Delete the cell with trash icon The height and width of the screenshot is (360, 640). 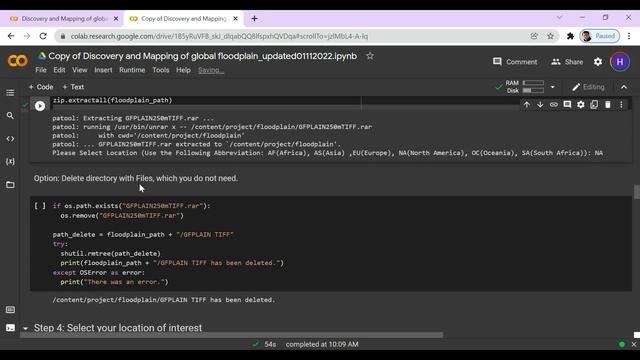[608, 105]
